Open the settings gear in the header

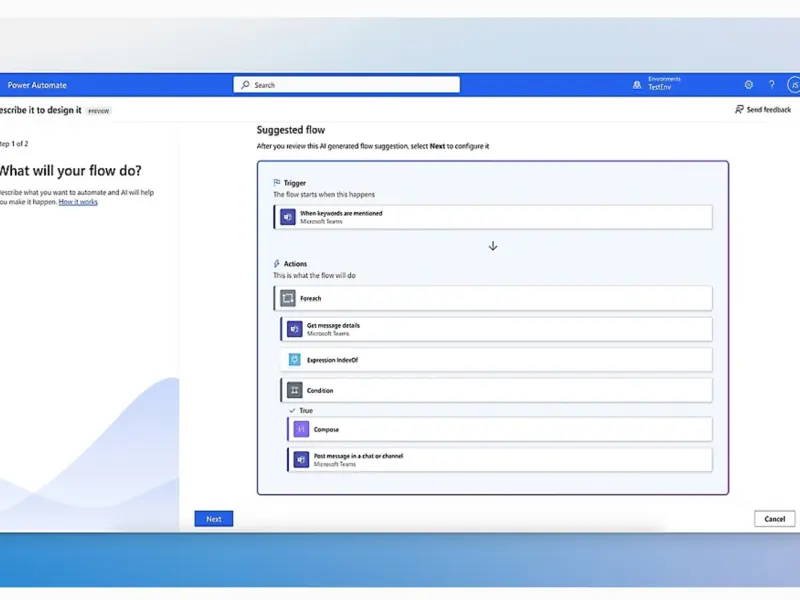749,85
